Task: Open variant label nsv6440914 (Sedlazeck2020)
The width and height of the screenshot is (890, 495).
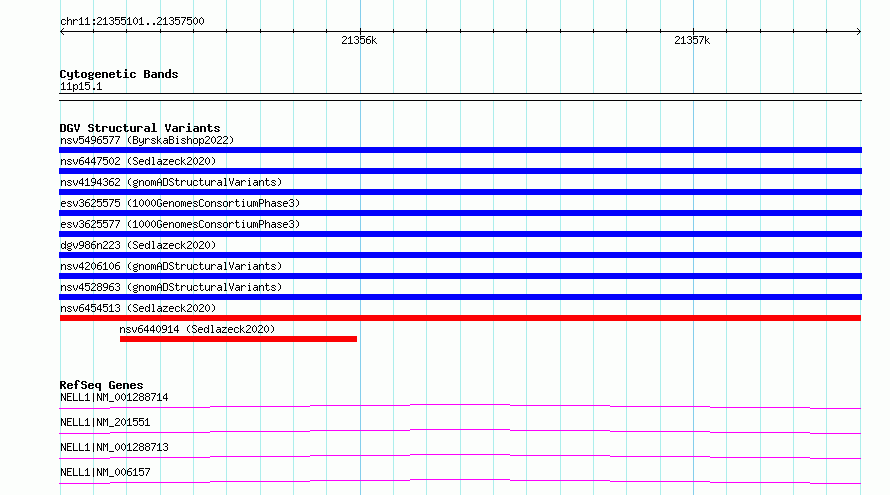Action: tap(197, 329)
